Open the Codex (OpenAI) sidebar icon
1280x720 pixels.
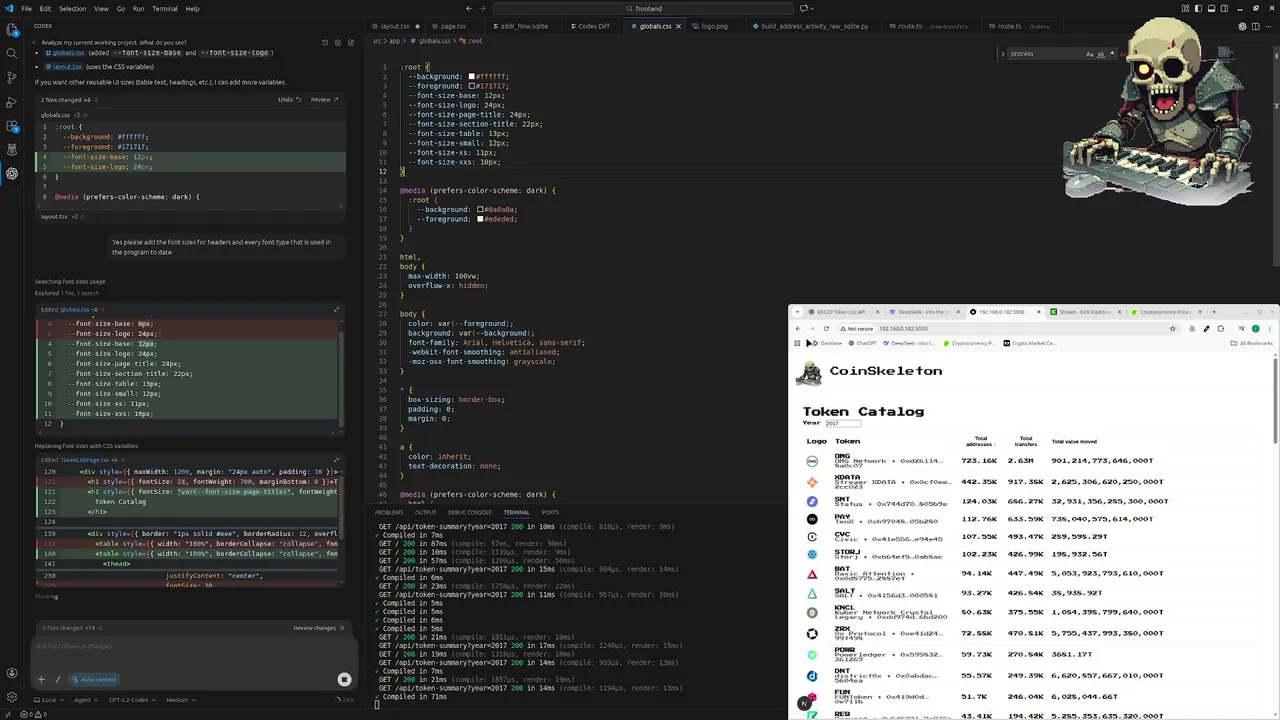click(x=12, y=173)
